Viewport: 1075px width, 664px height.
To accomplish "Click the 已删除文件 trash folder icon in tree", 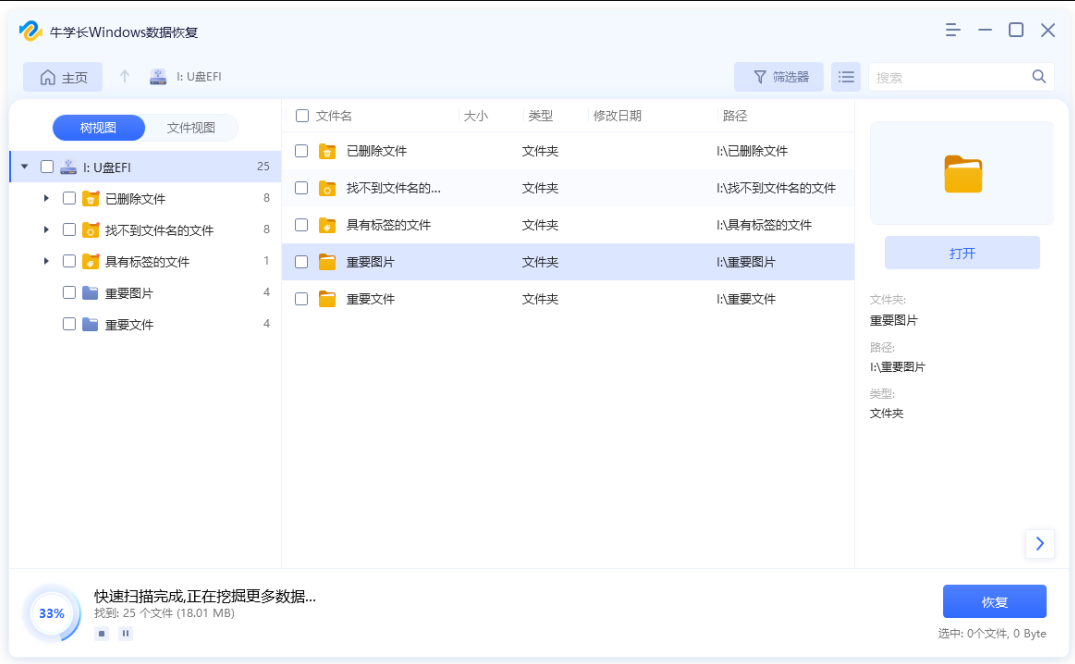I will point(90,198).
